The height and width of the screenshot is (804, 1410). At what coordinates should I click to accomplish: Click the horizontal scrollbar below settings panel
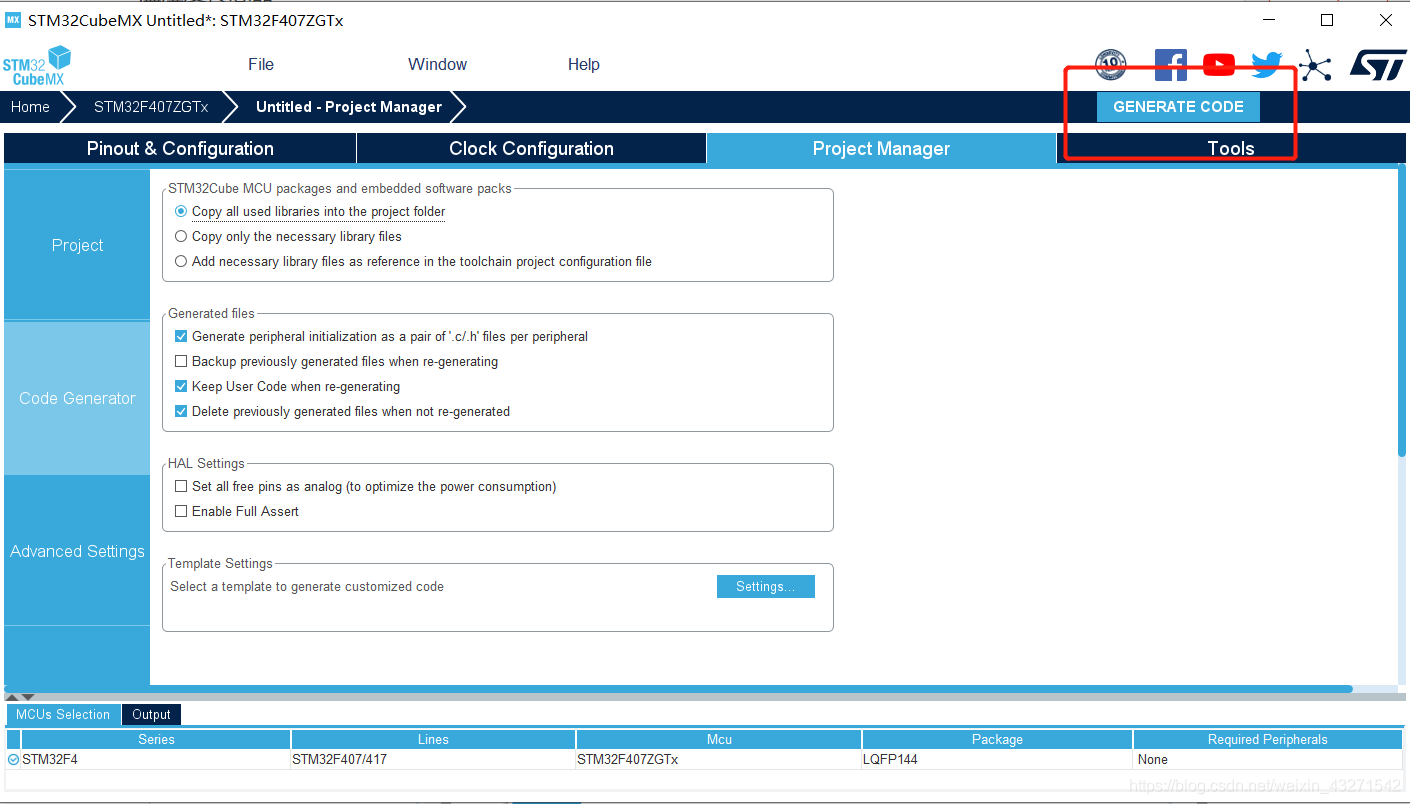click(678, 689)
